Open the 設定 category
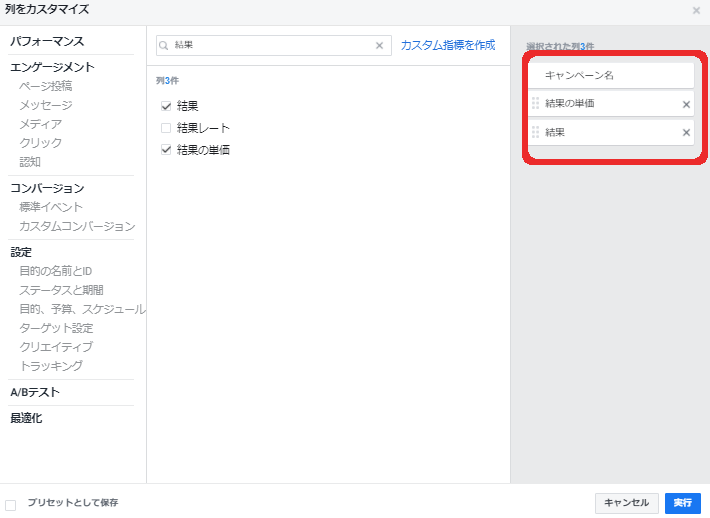The height and width of the screenshot is (518, 710). coord(21,252)
